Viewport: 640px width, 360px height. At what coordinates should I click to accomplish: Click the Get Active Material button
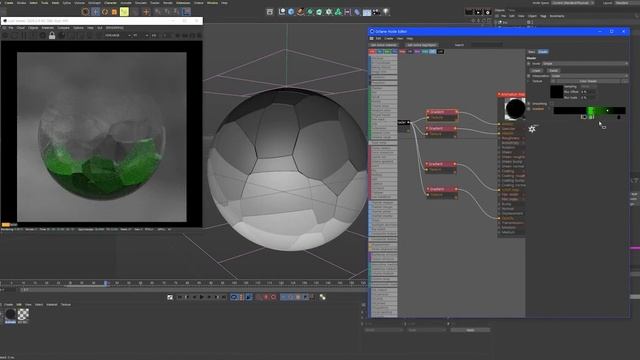click(384, 45)
